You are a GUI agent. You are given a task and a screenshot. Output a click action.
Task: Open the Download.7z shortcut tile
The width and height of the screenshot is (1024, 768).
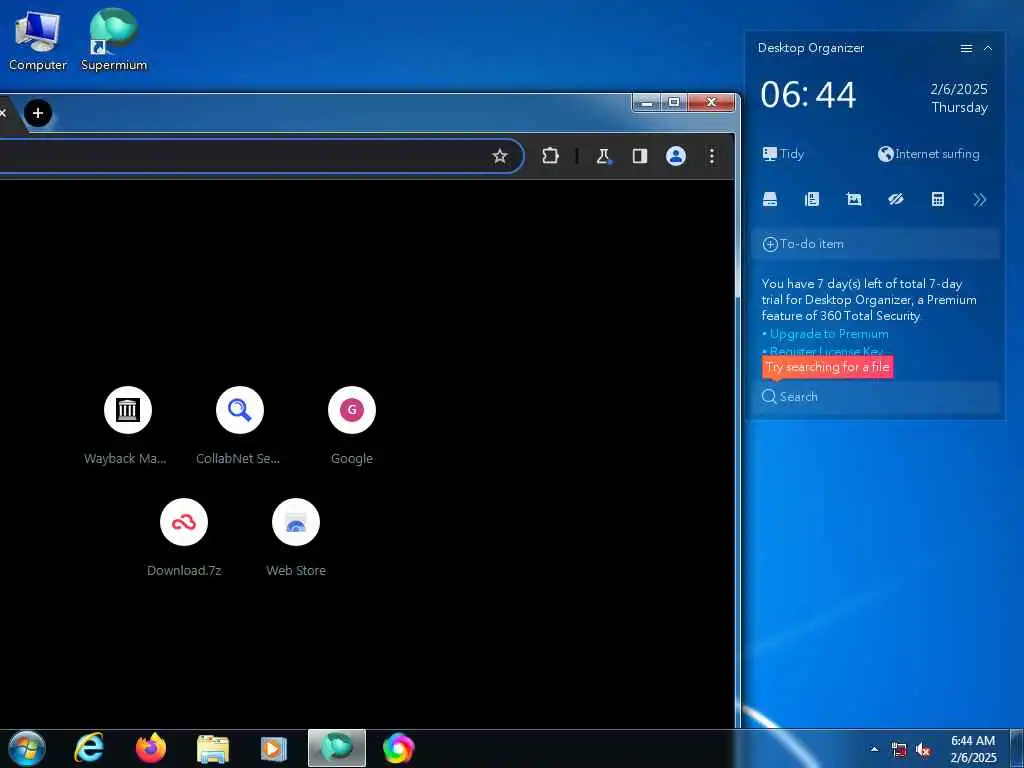click(184, 537)
